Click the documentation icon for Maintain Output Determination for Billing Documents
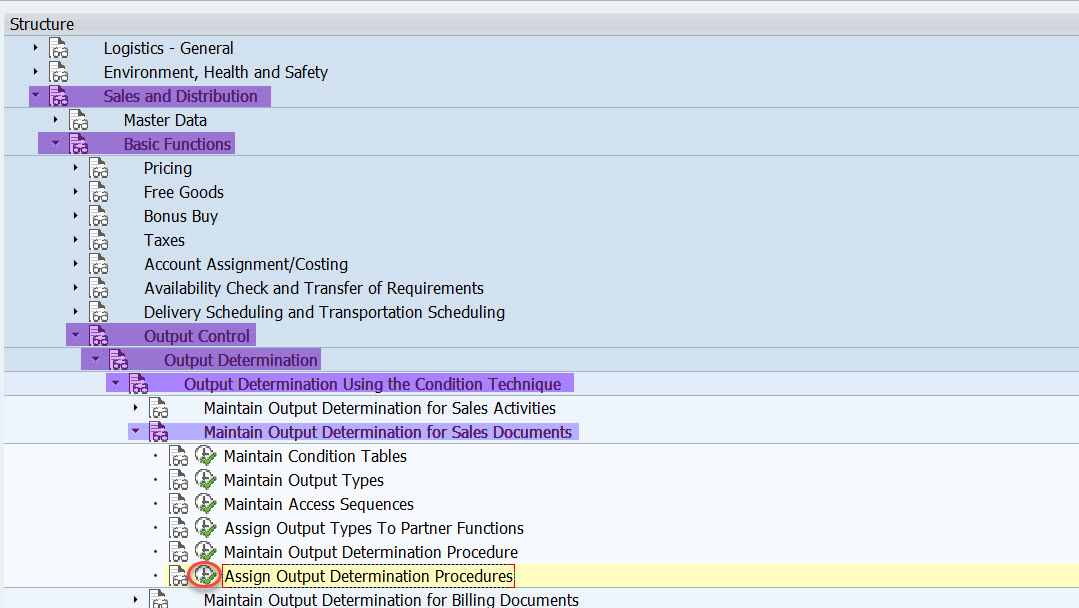Viewport: 1079px width, 608px height. (158, 599)
